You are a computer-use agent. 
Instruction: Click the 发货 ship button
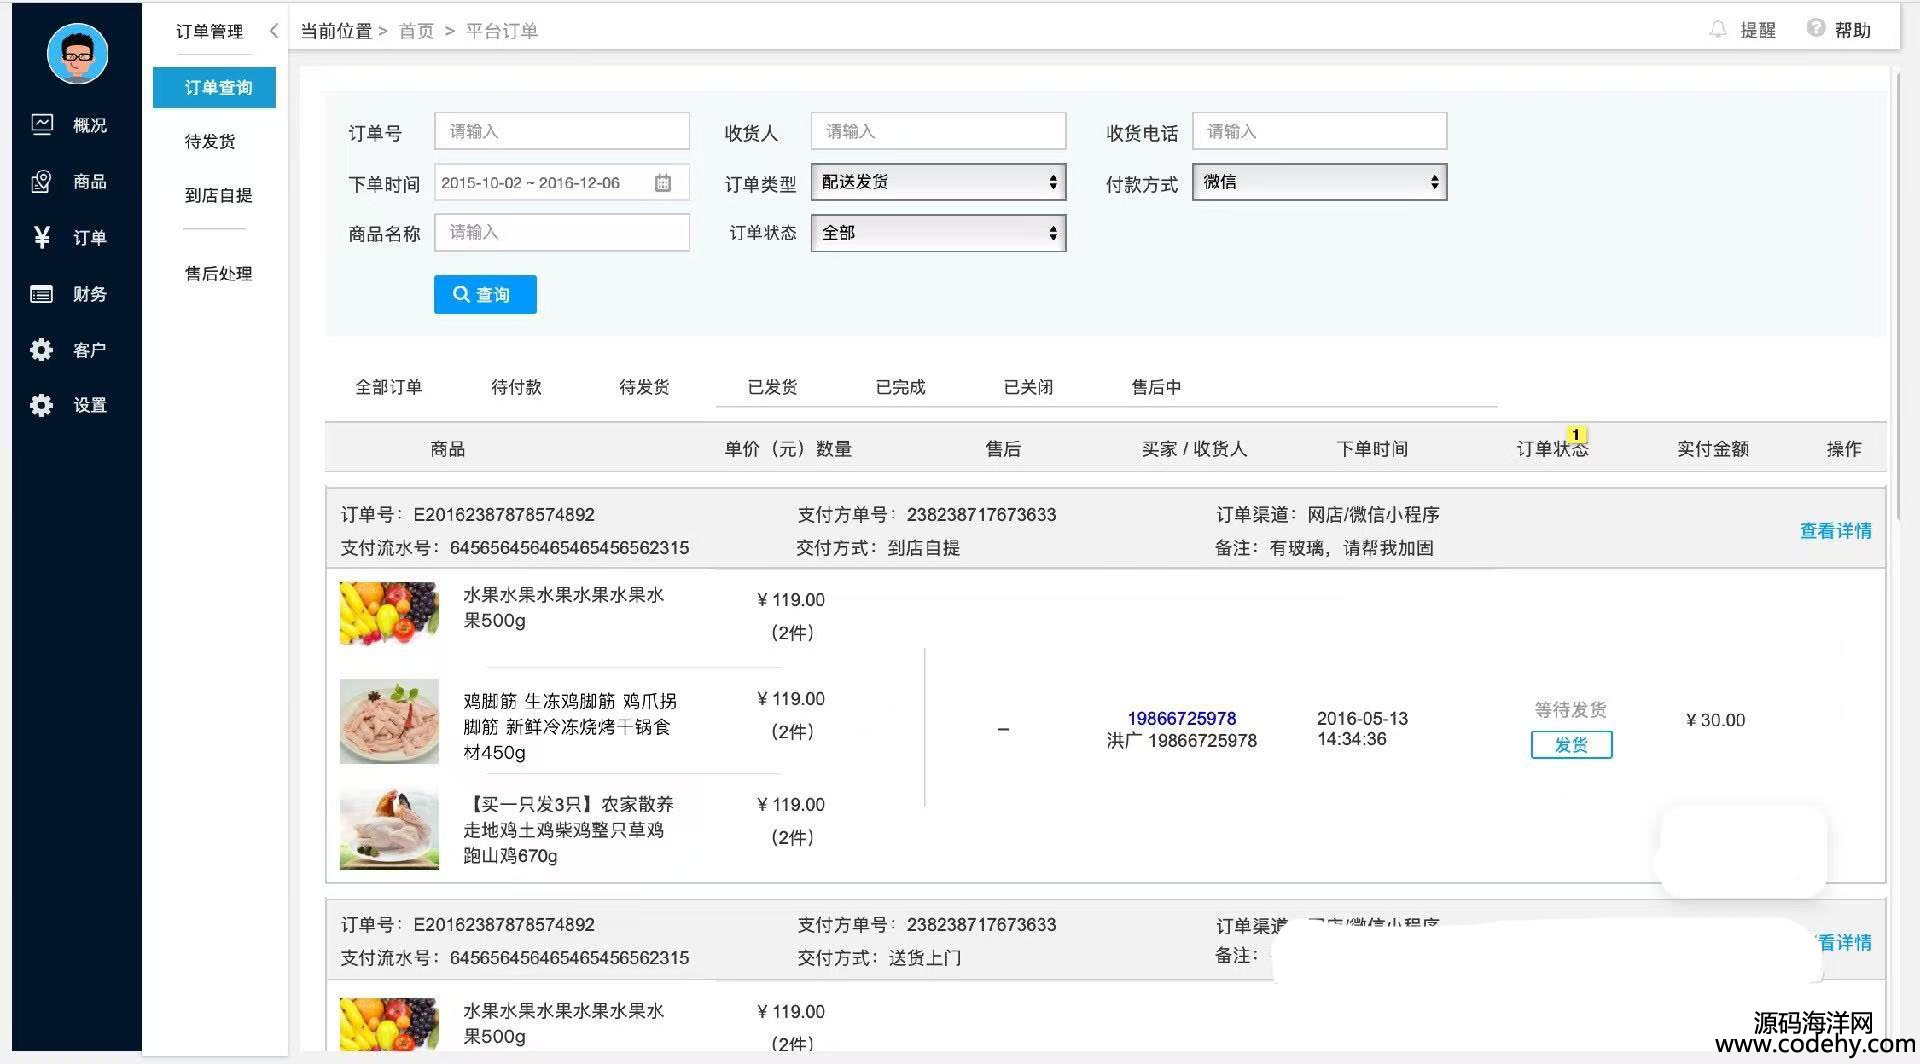click(1571, 745)
